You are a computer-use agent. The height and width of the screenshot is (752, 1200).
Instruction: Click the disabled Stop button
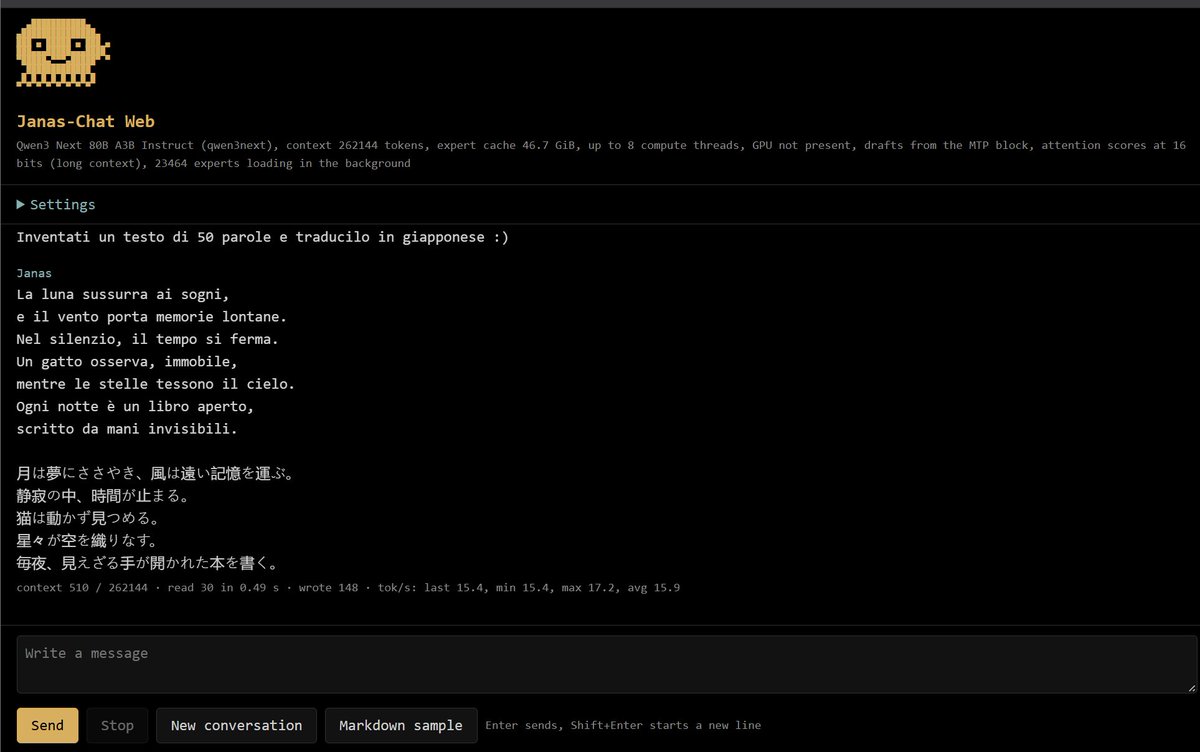[117, 725]
